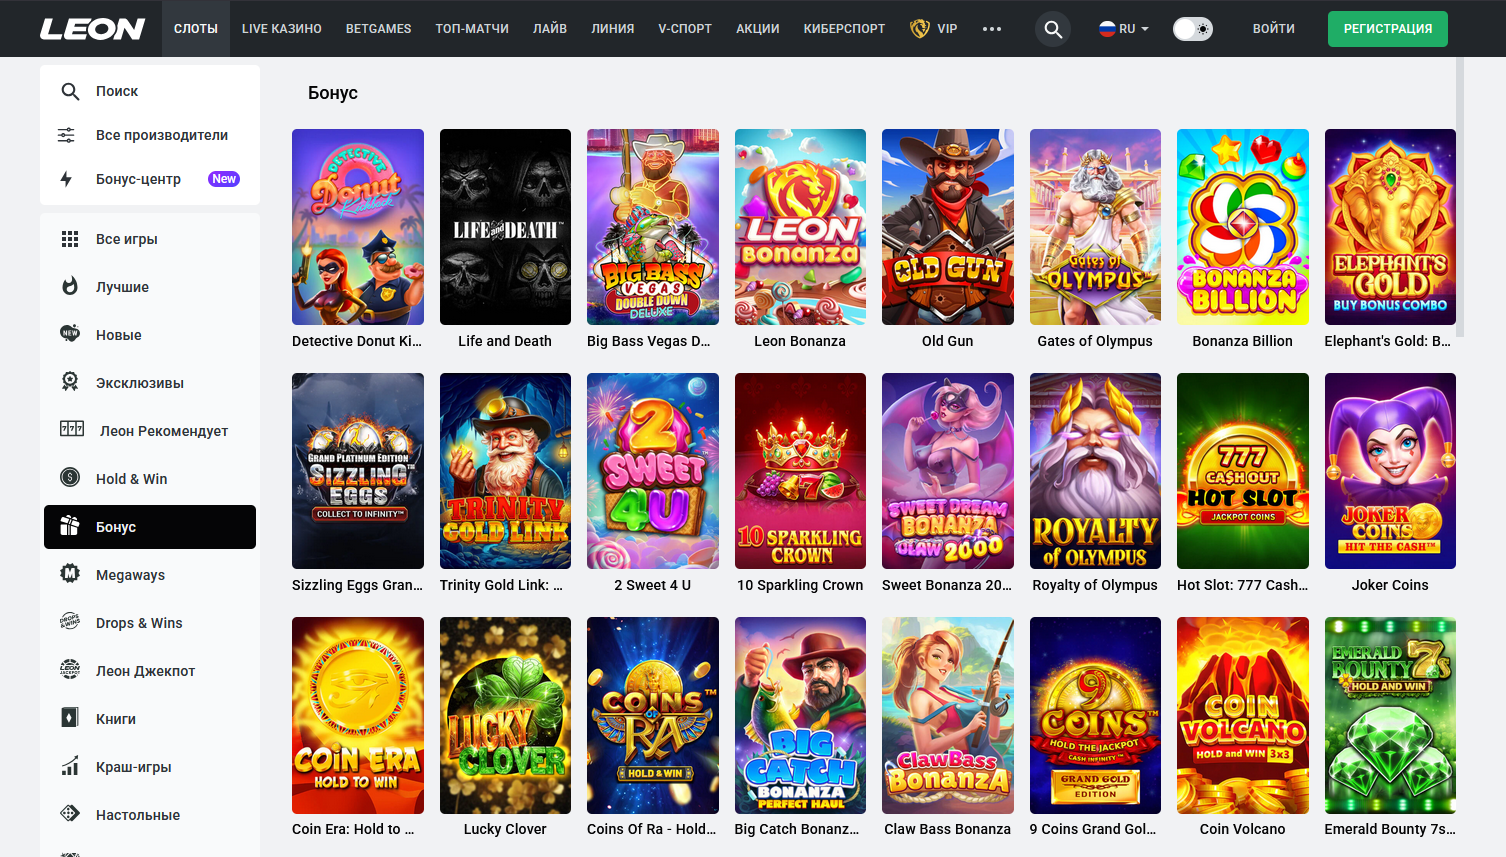Open Sizzling Eggs game thumbnail
This screenshot has height=857, width=1506.
tap(358, 471)
